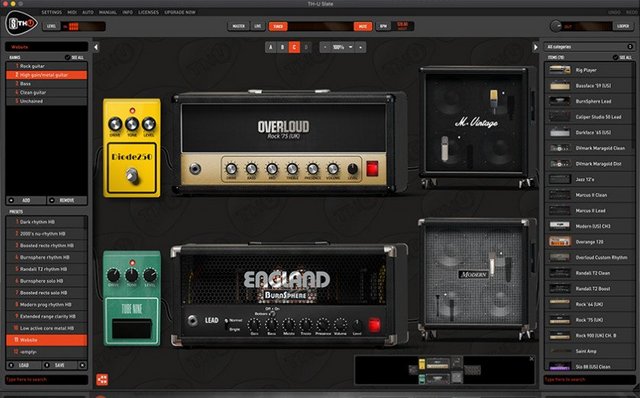Select the lower-left microphone in M-Vintage cabinet
Screen dimensions: 640x398
coord(445,149)
